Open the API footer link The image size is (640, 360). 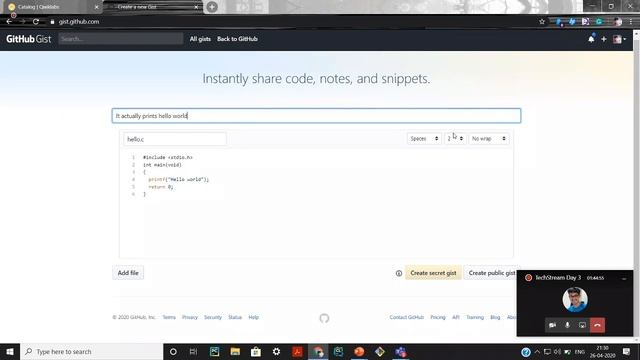click(456, 317)
